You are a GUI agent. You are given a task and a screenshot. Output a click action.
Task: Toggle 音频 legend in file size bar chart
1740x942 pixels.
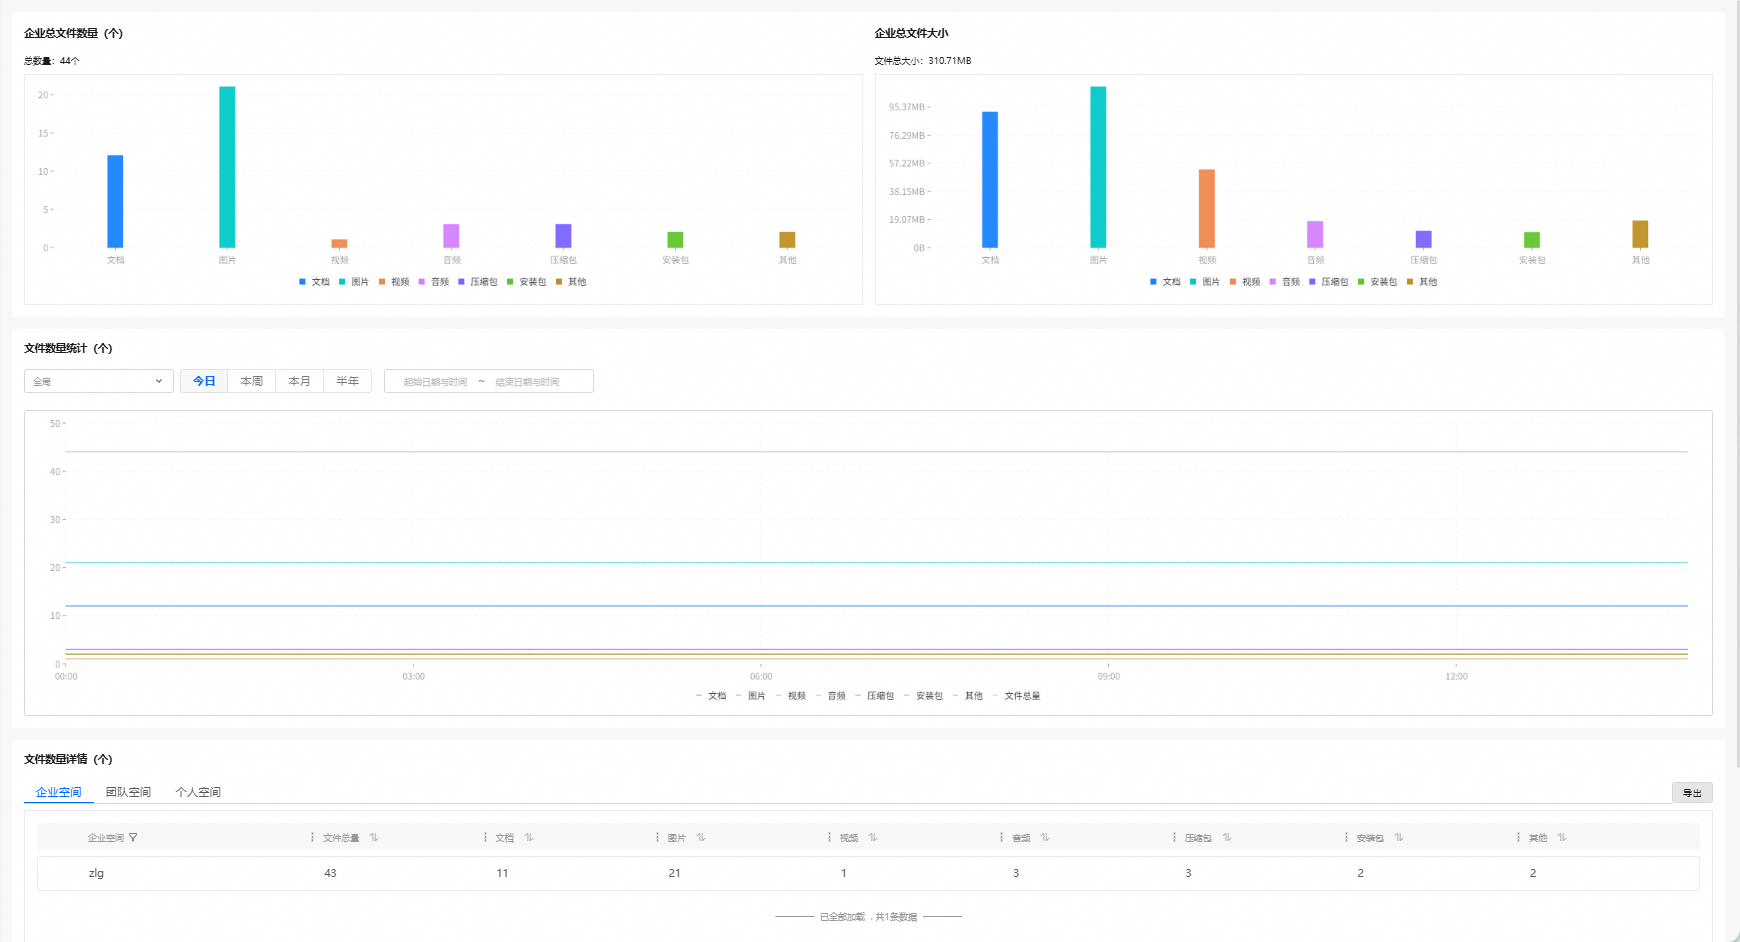pyautogui.click(x=1285, y=282)
